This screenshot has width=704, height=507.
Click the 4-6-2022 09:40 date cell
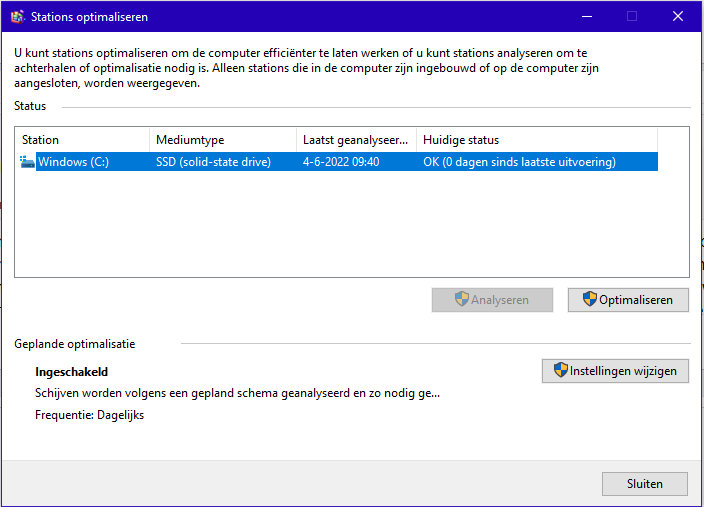(x=341, y=162)
